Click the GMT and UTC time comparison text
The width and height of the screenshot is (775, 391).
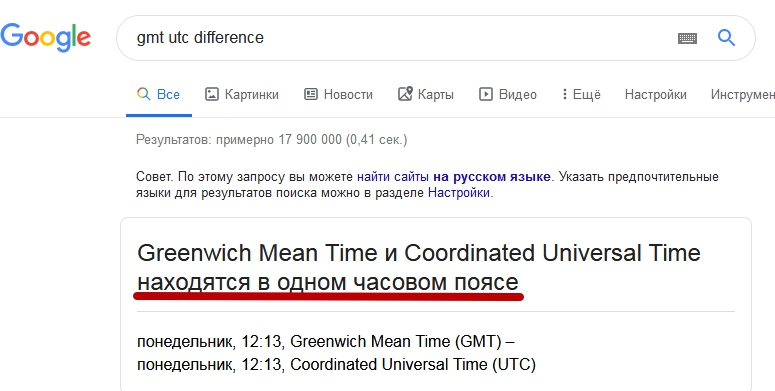pyautogui.click(x=336, y=353)
